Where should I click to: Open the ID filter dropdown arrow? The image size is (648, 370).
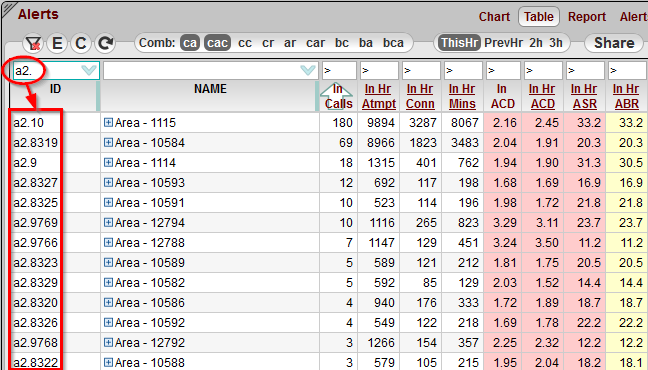tap(89, 71)
